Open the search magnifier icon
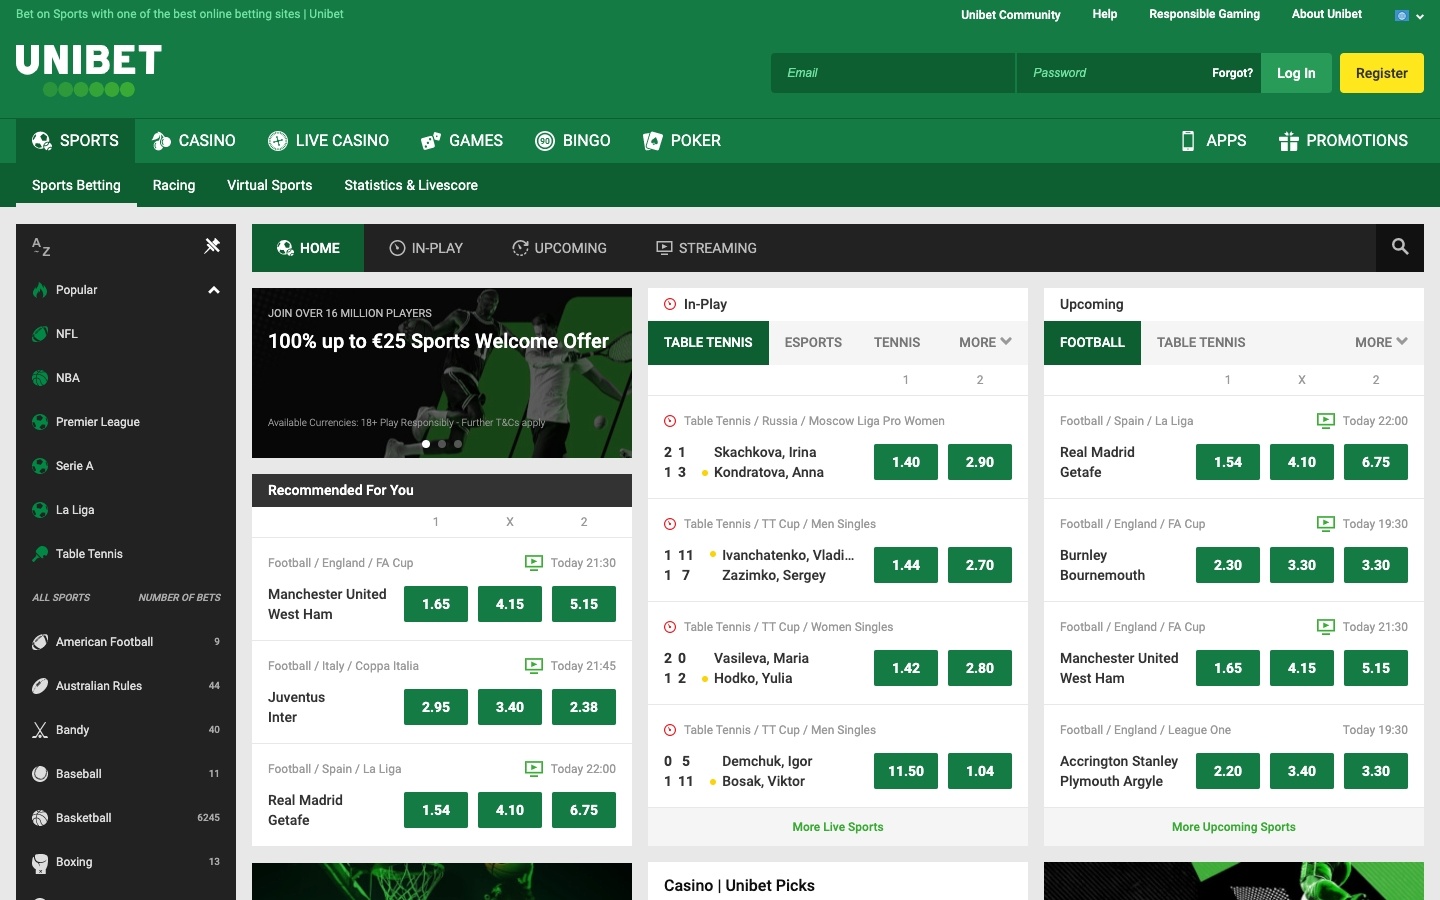 pos(1400,247)
